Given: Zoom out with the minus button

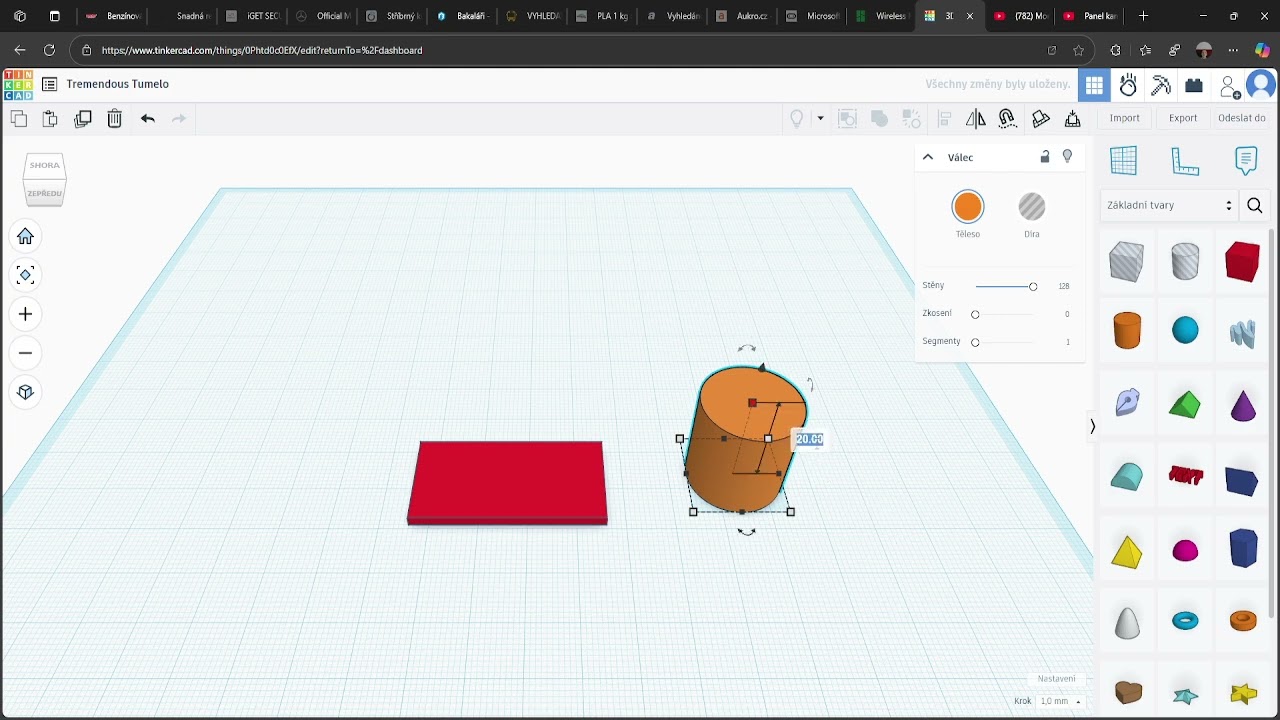Looking at the screenshot, I should pos(26,353).
